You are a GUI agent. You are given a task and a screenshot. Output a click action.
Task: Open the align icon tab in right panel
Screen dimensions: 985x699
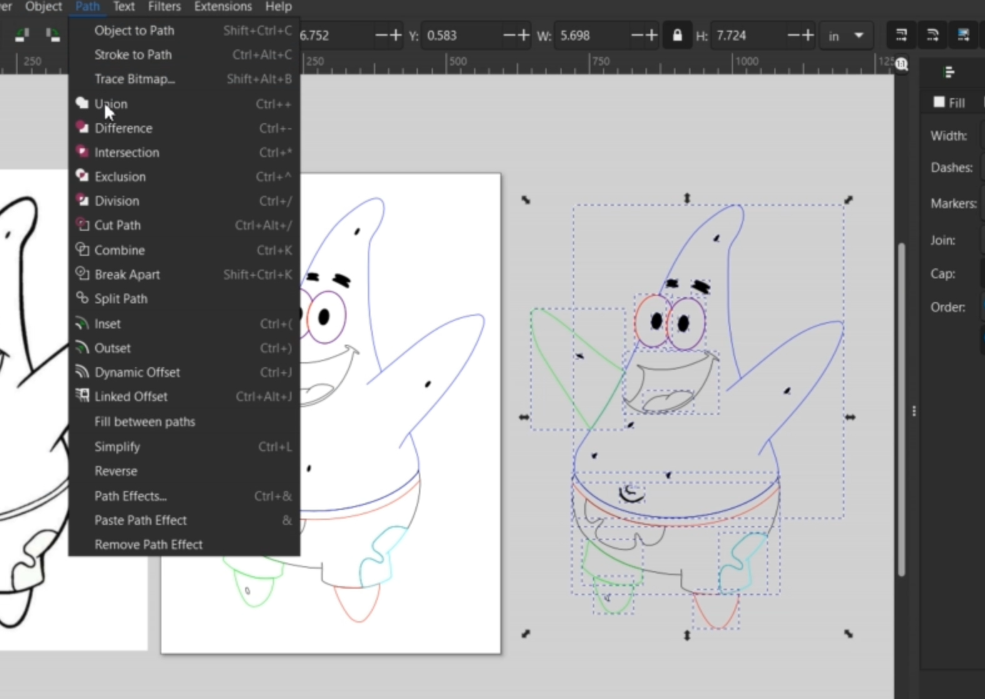pyautogui.click(x=949, y=72)
